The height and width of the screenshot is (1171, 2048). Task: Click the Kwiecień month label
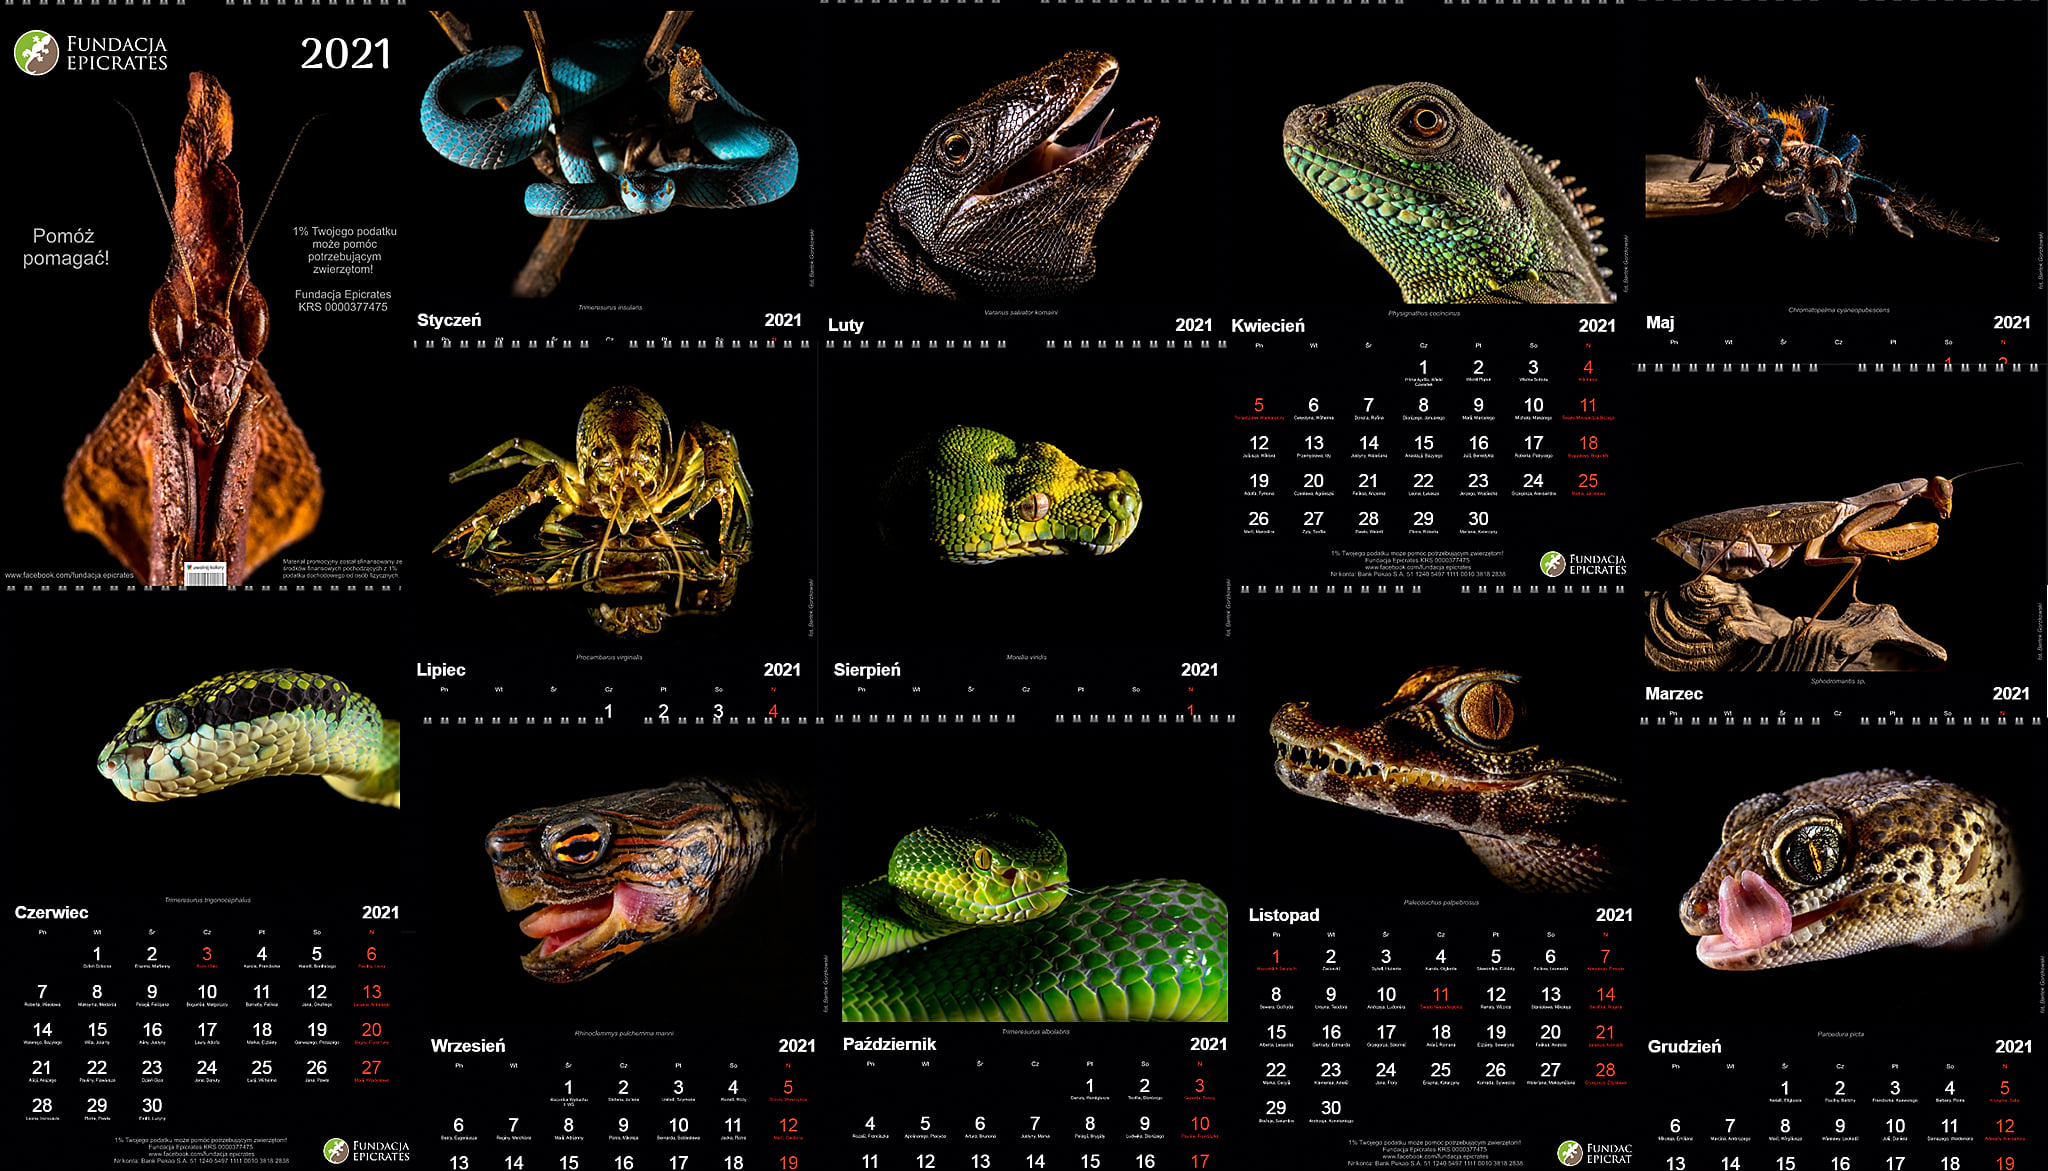click(x=1268, y=326)
